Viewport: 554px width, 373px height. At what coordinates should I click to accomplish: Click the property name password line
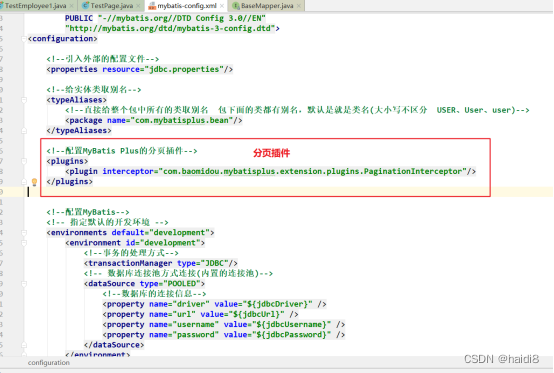click(224, 335)
